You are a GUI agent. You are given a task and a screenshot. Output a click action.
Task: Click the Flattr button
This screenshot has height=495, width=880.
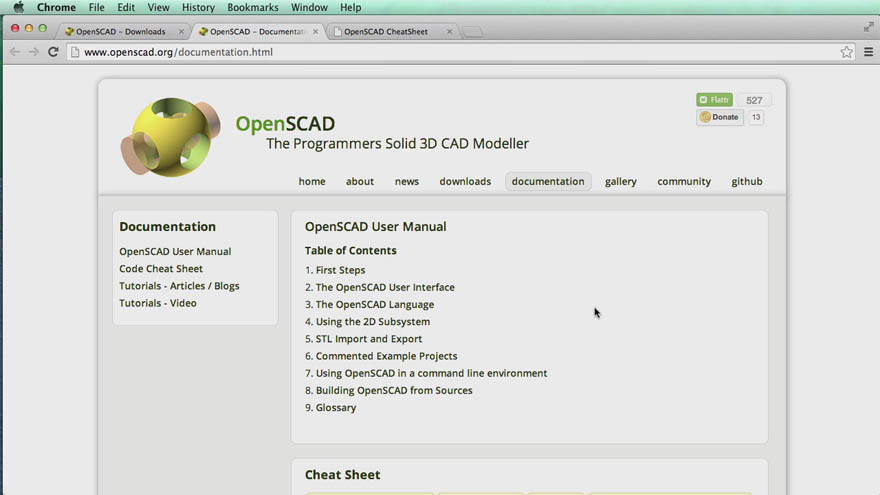point(714,100)
